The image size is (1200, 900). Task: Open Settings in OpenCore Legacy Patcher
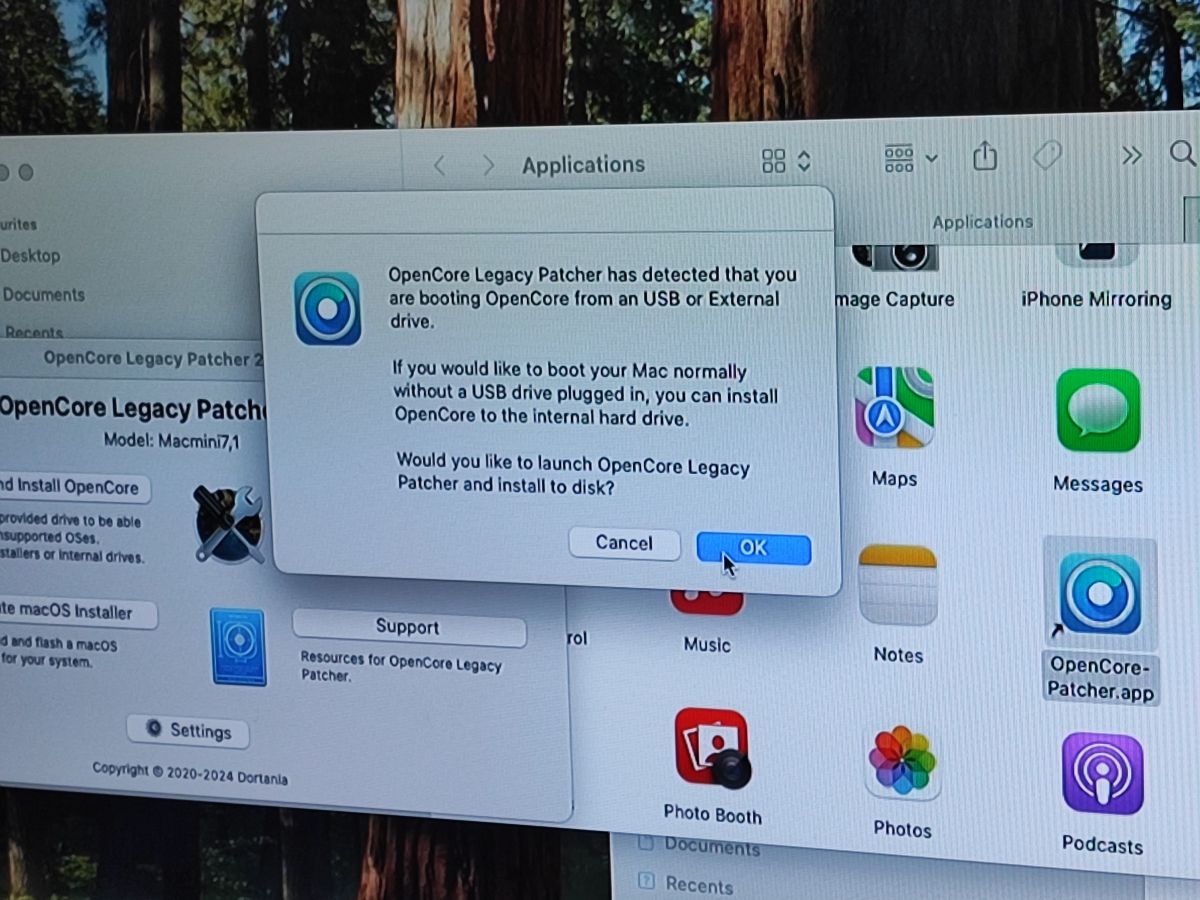[x=188, y=731]
